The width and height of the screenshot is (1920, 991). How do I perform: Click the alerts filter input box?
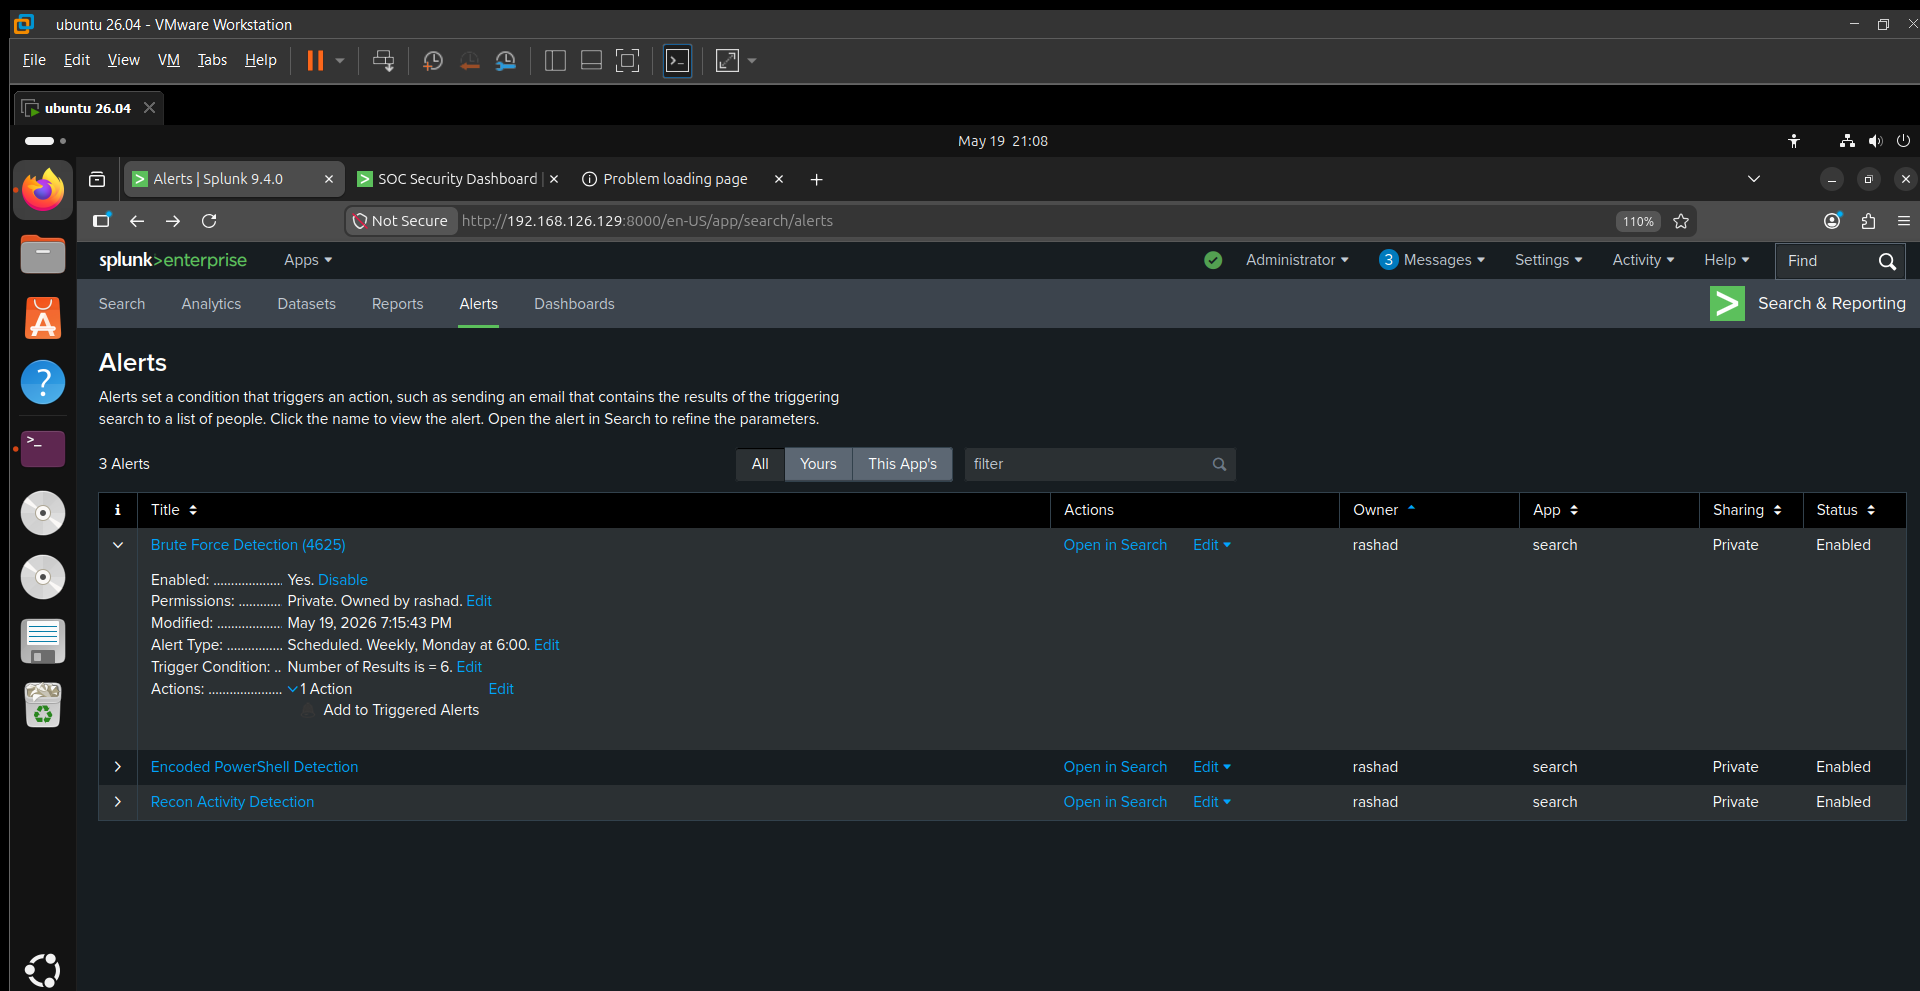[1100, 464]
